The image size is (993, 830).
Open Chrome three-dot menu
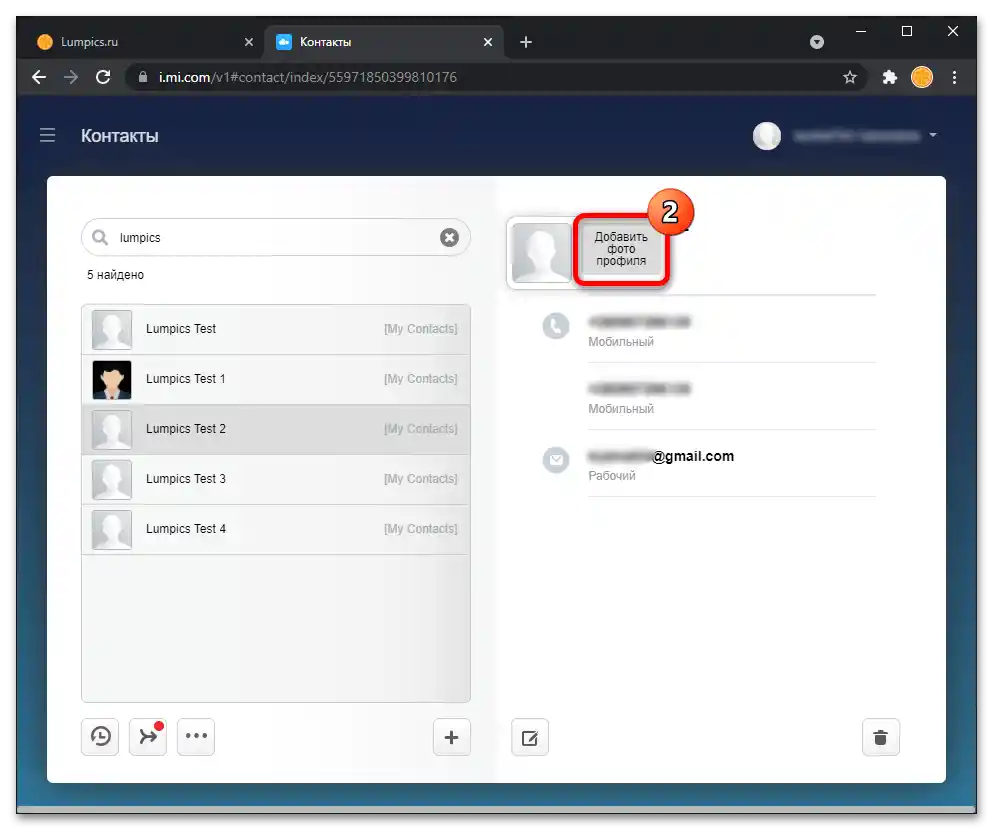coord(954,77)
